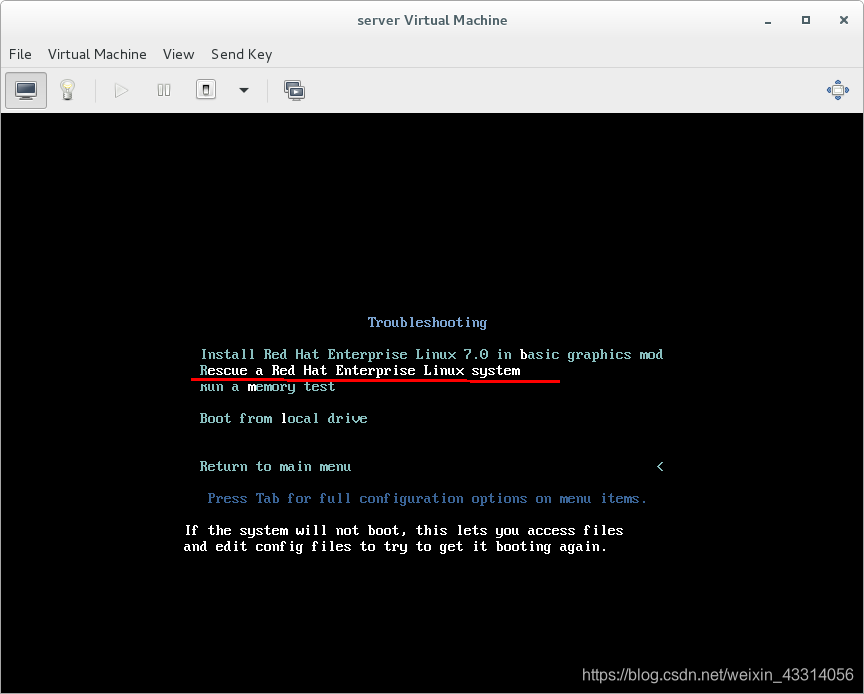Expand the shutdown options dropdown arrow

point(244,90)
